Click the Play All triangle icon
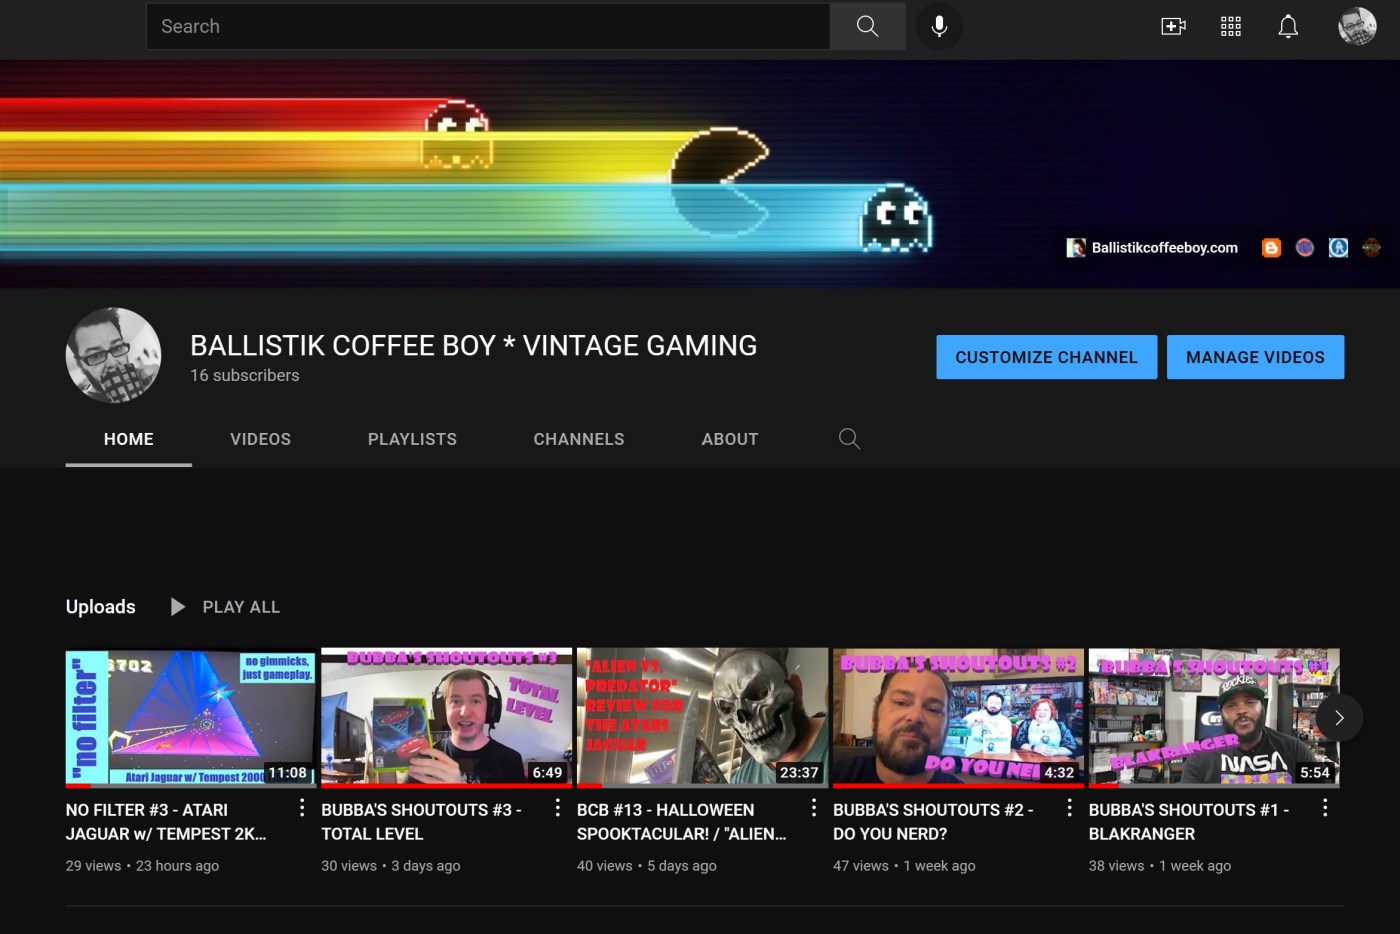1400x934 pixels. (178, 607)
